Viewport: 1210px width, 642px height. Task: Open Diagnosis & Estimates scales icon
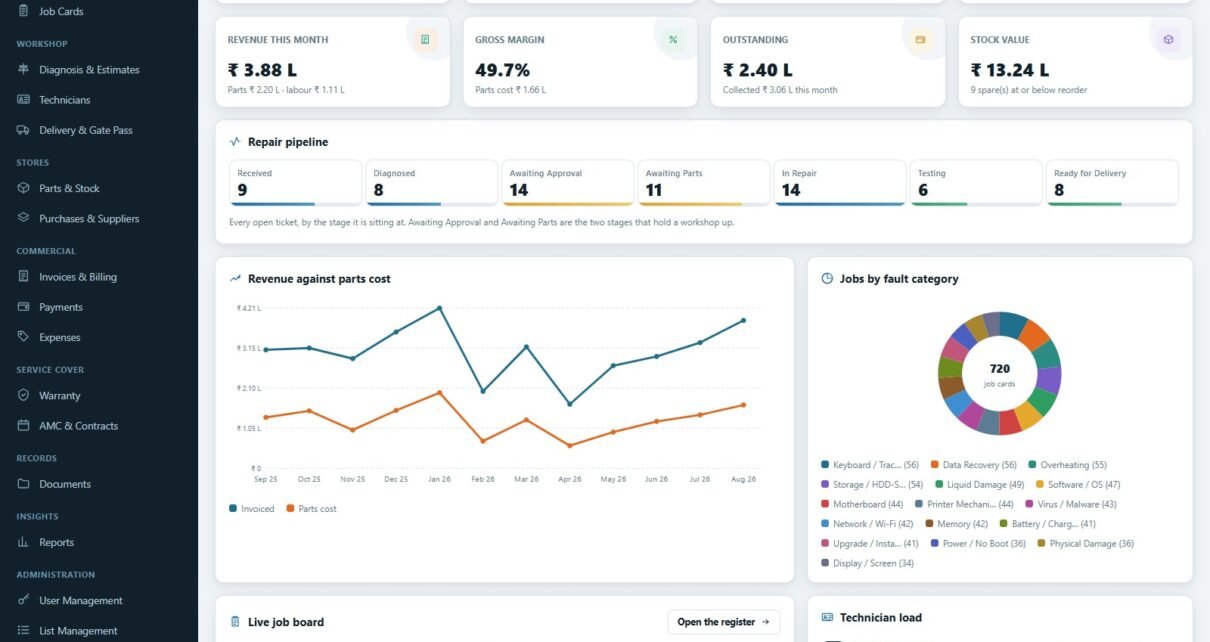pyautogui.click(x=24, y=70)
